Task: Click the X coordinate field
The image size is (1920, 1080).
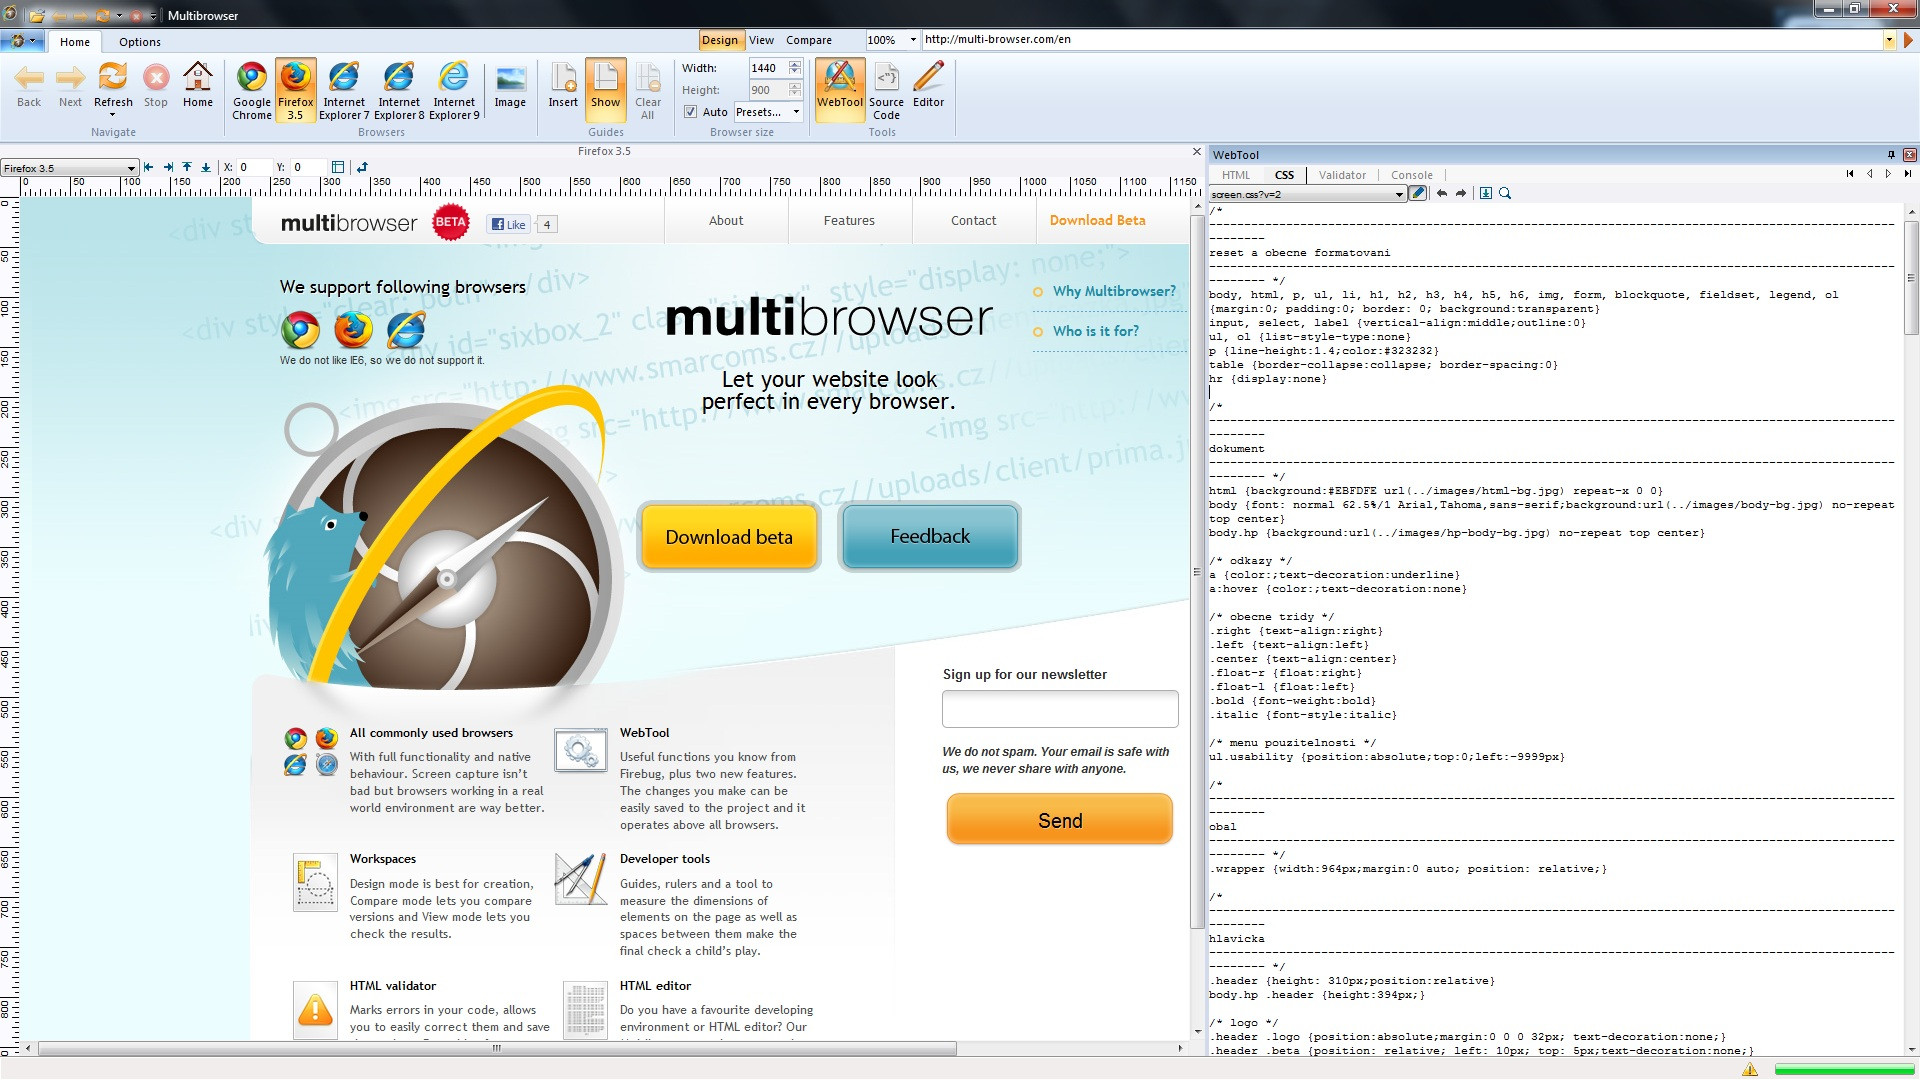Action: point(253,167)
